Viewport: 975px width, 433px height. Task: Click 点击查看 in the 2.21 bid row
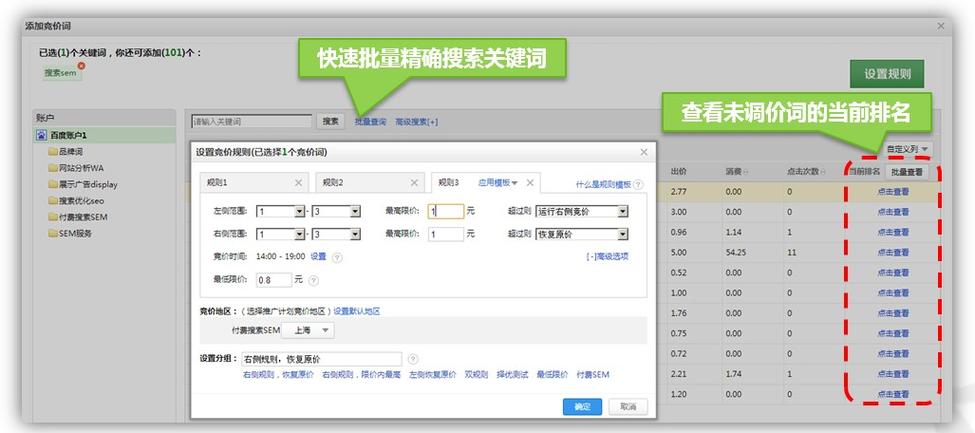[893, 374]
